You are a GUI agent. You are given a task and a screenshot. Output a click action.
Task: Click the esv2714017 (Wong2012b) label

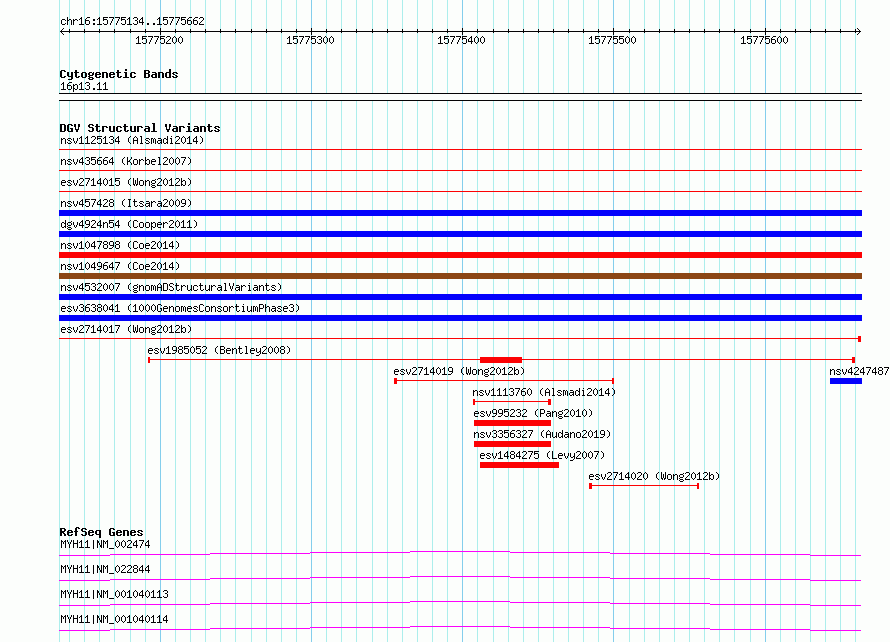[126, 329]
